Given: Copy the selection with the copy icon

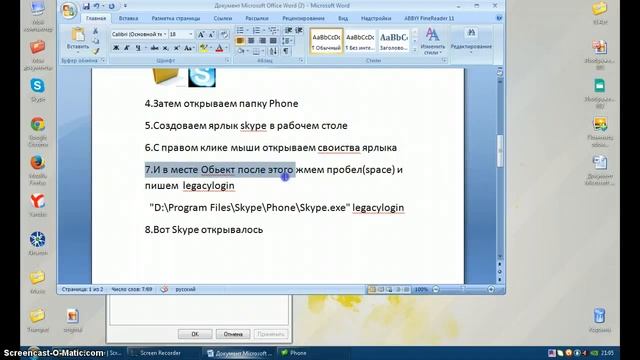Looking at the screenshot, I should pos(95,41).
